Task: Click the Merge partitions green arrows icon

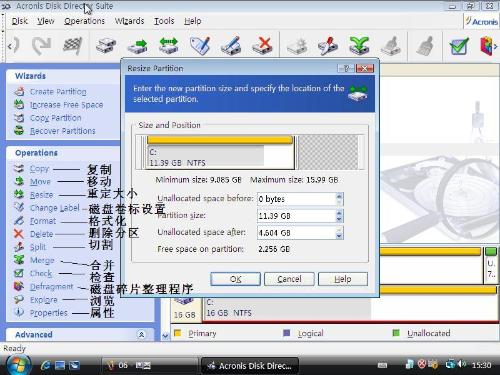Action: tap(359, 45)
